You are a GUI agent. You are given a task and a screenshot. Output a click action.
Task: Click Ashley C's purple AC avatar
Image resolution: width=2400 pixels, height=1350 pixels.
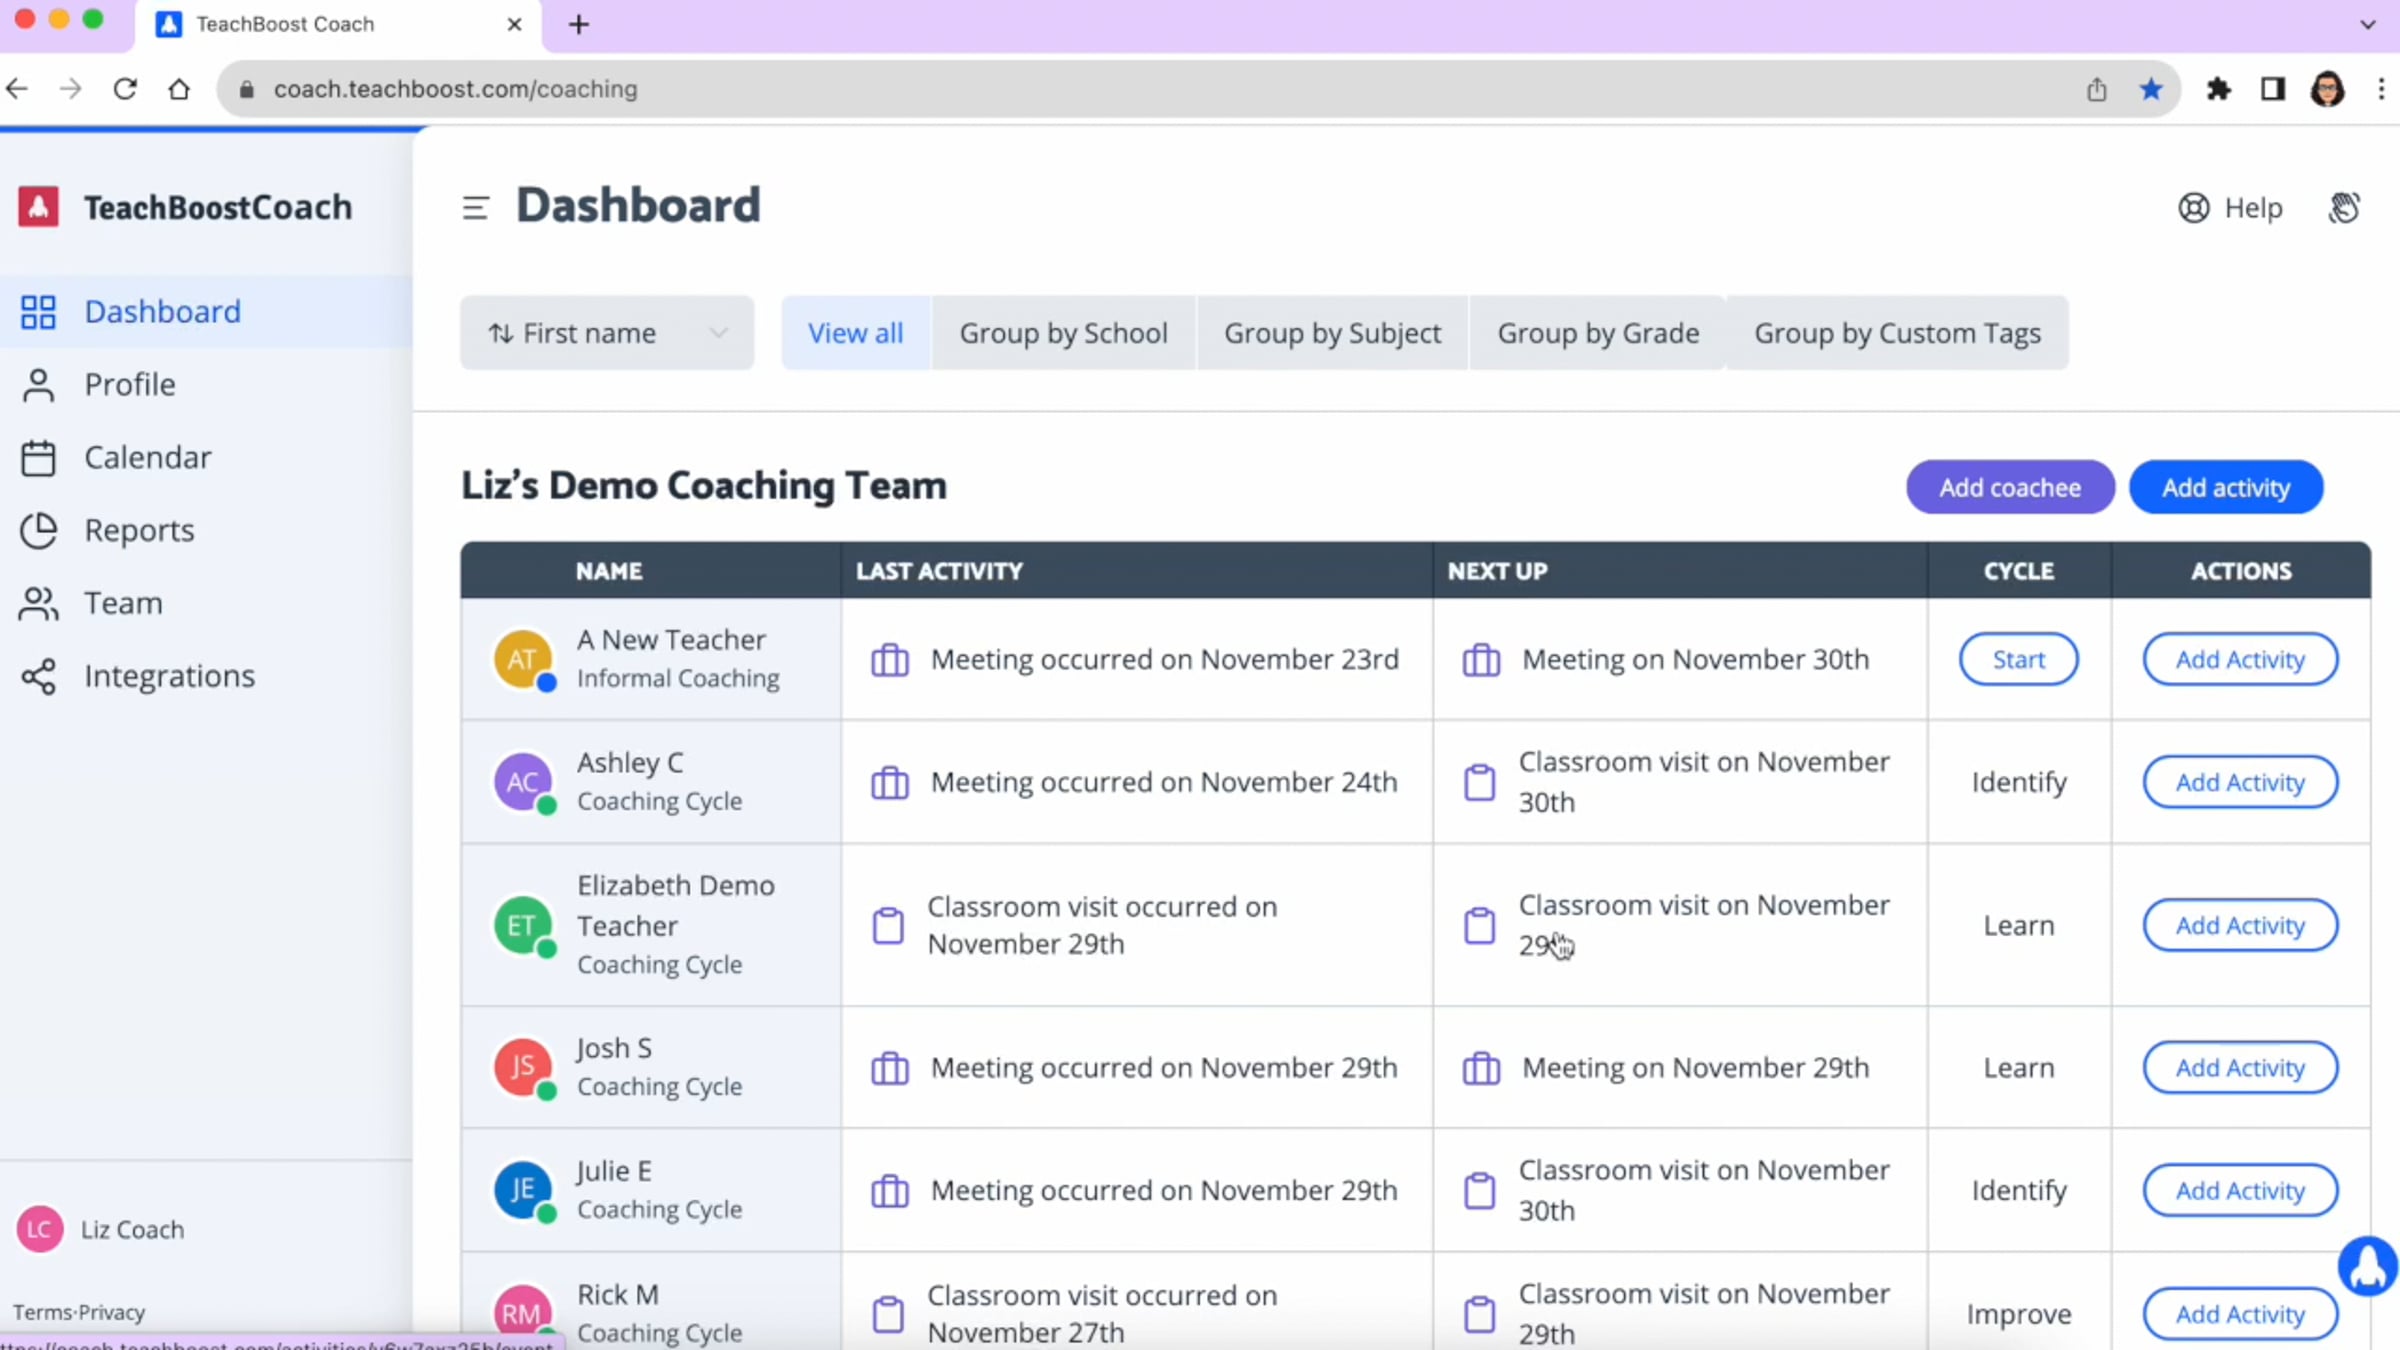coord(522,782)
